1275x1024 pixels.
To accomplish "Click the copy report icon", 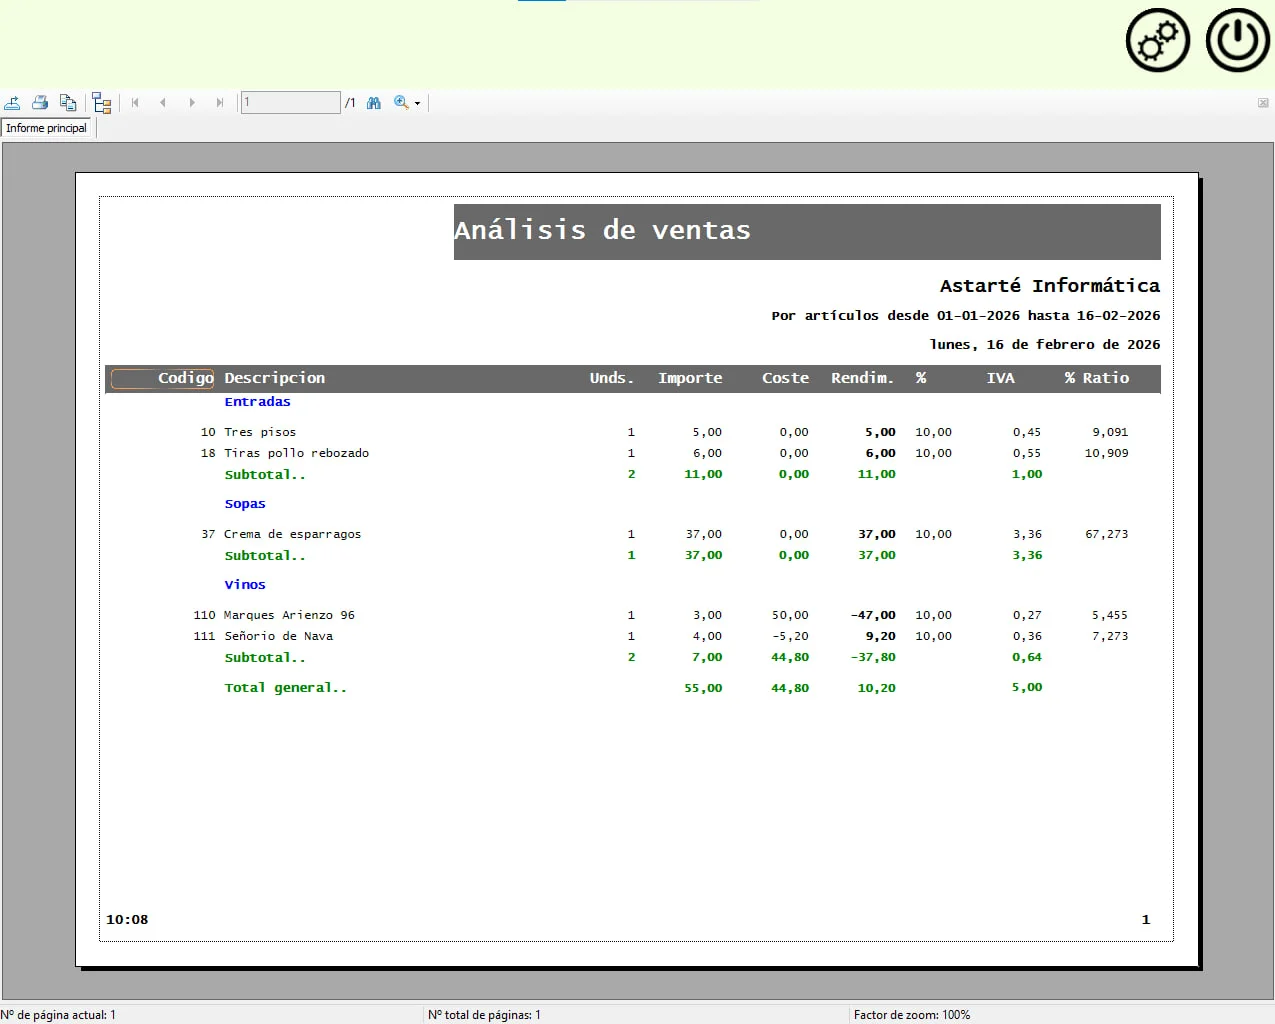I will tap(68, 103).
